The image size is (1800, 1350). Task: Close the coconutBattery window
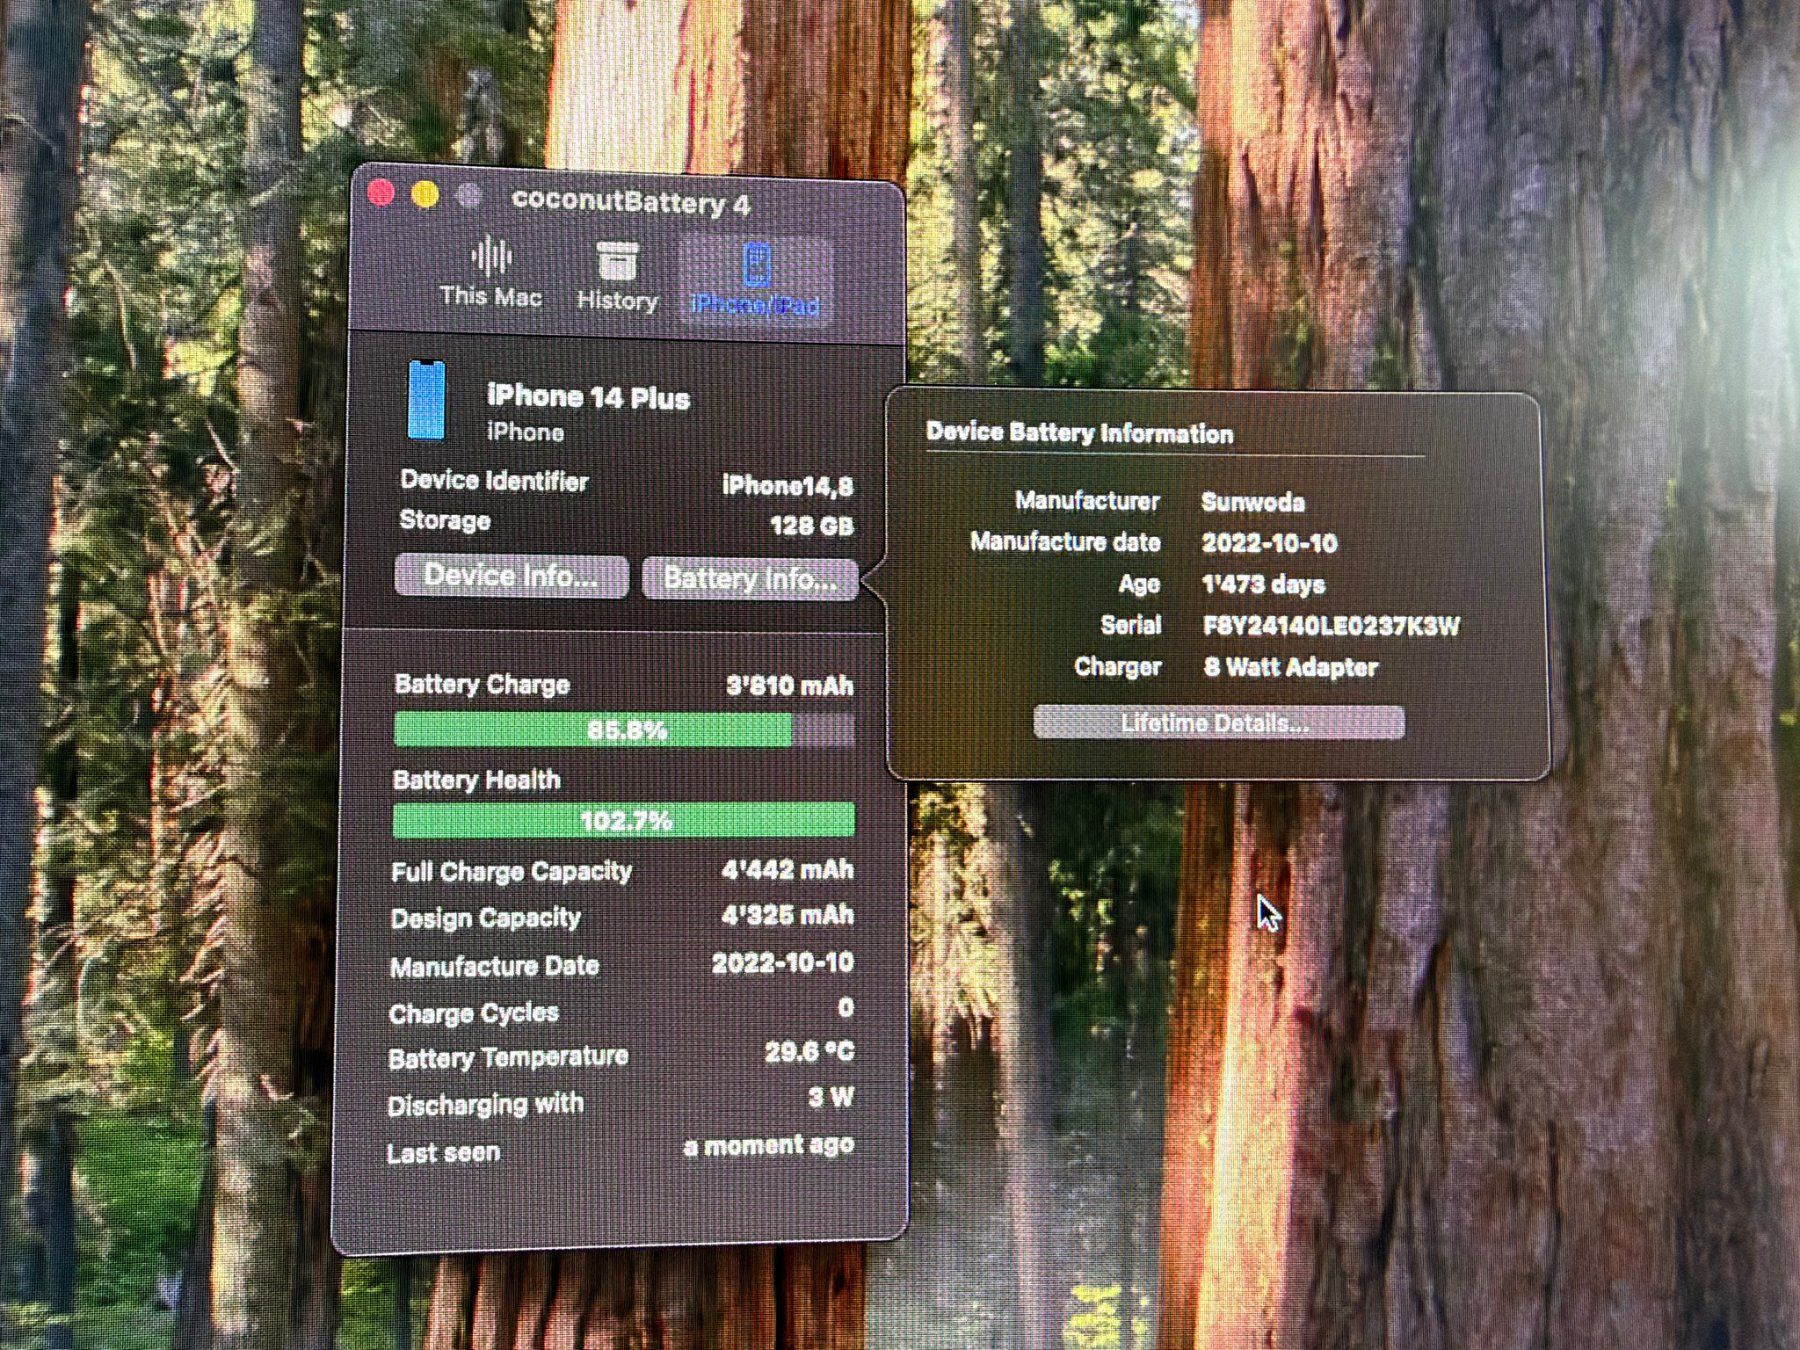click(x=381, y=193)
